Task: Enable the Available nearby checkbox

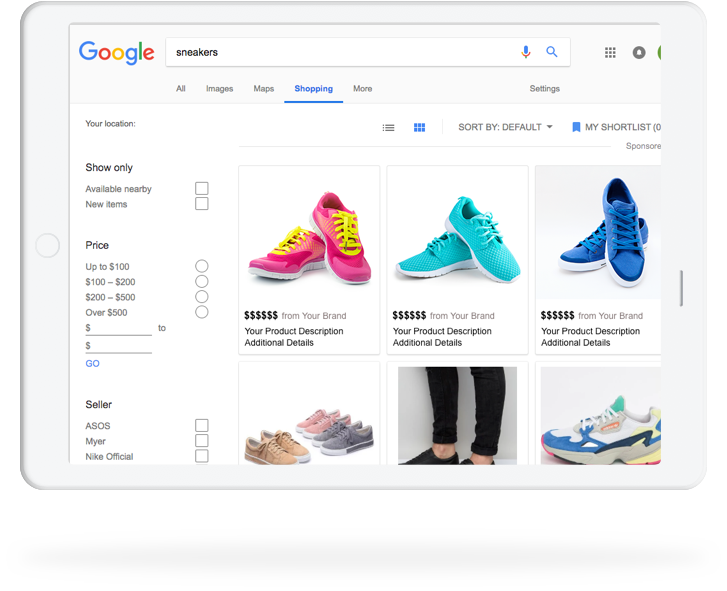Action: click(x=202, y=189)
